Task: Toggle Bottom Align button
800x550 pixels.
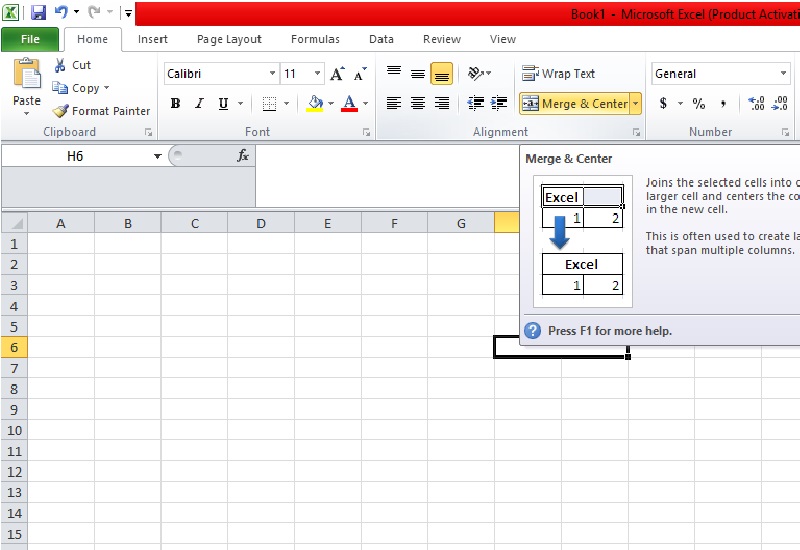Action: pos(442,73)
